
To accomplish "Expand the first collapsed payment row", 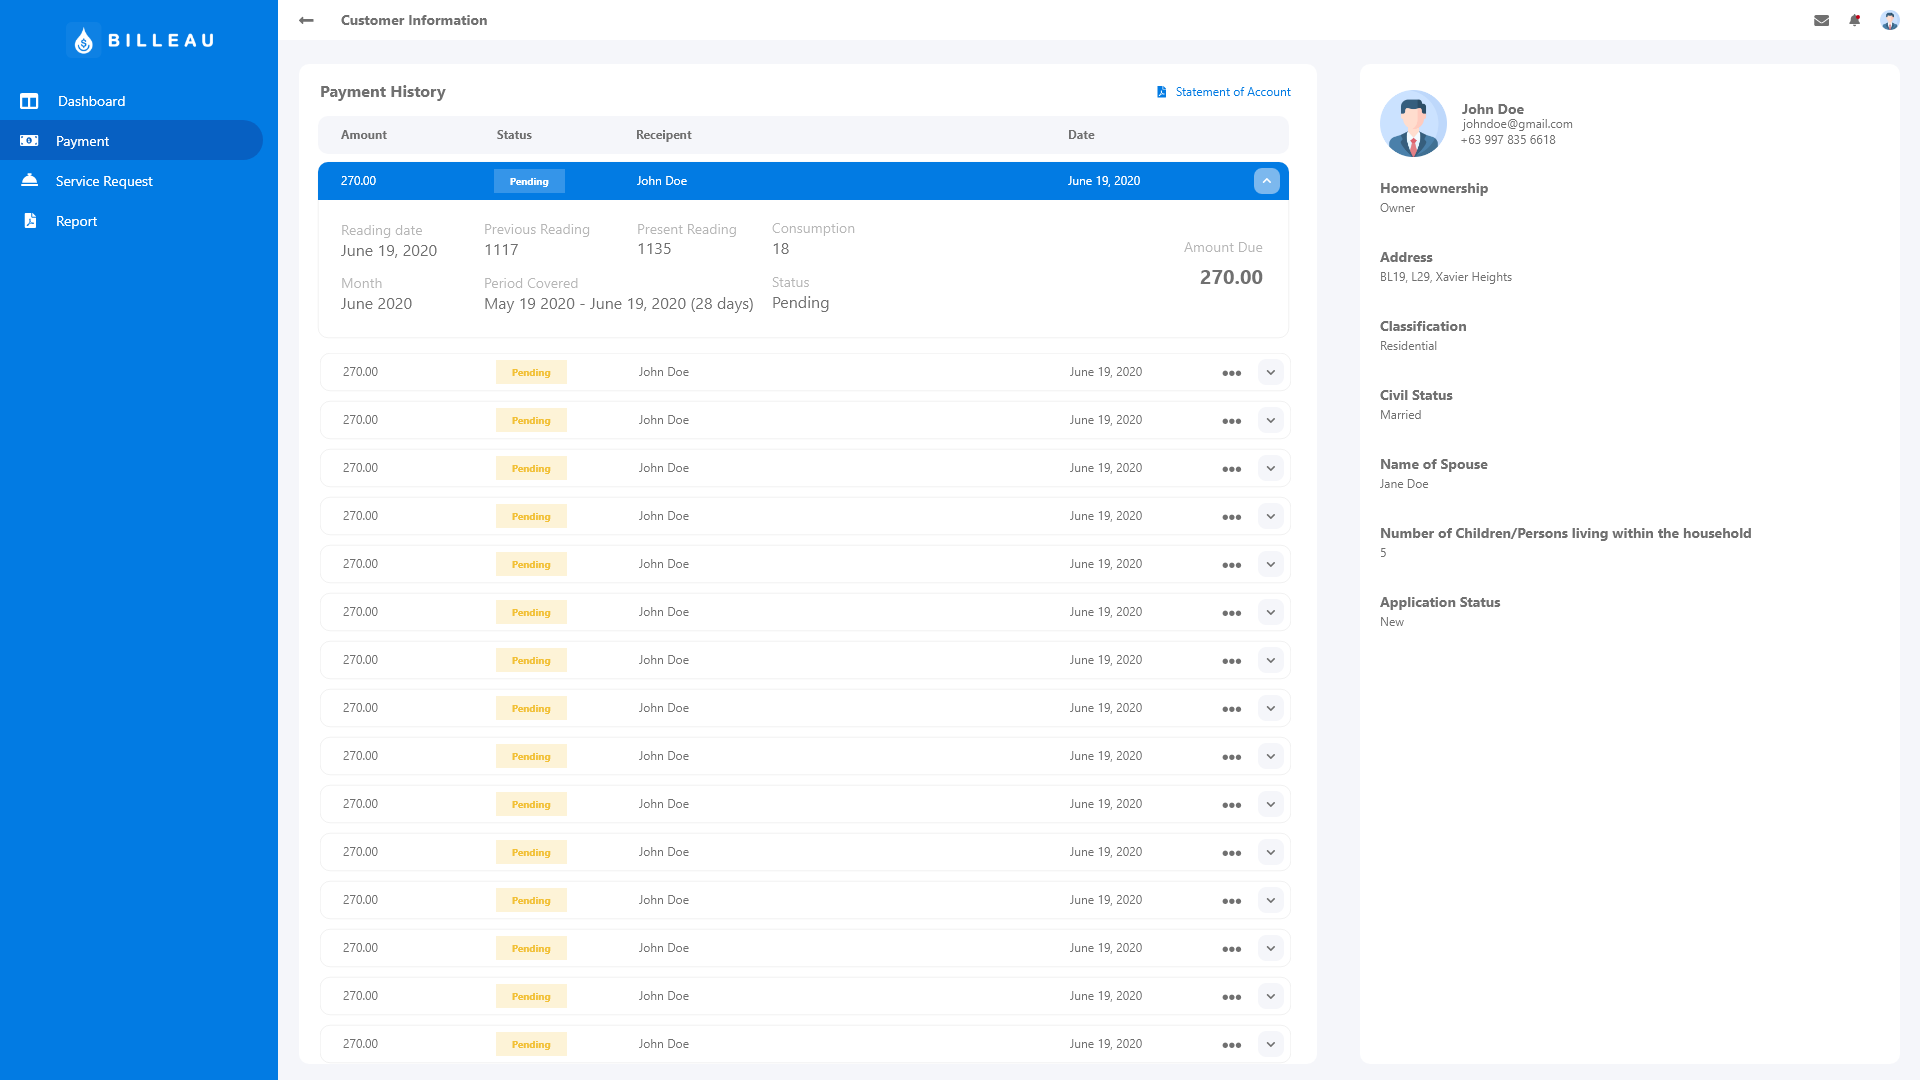I will point(1270,372).
